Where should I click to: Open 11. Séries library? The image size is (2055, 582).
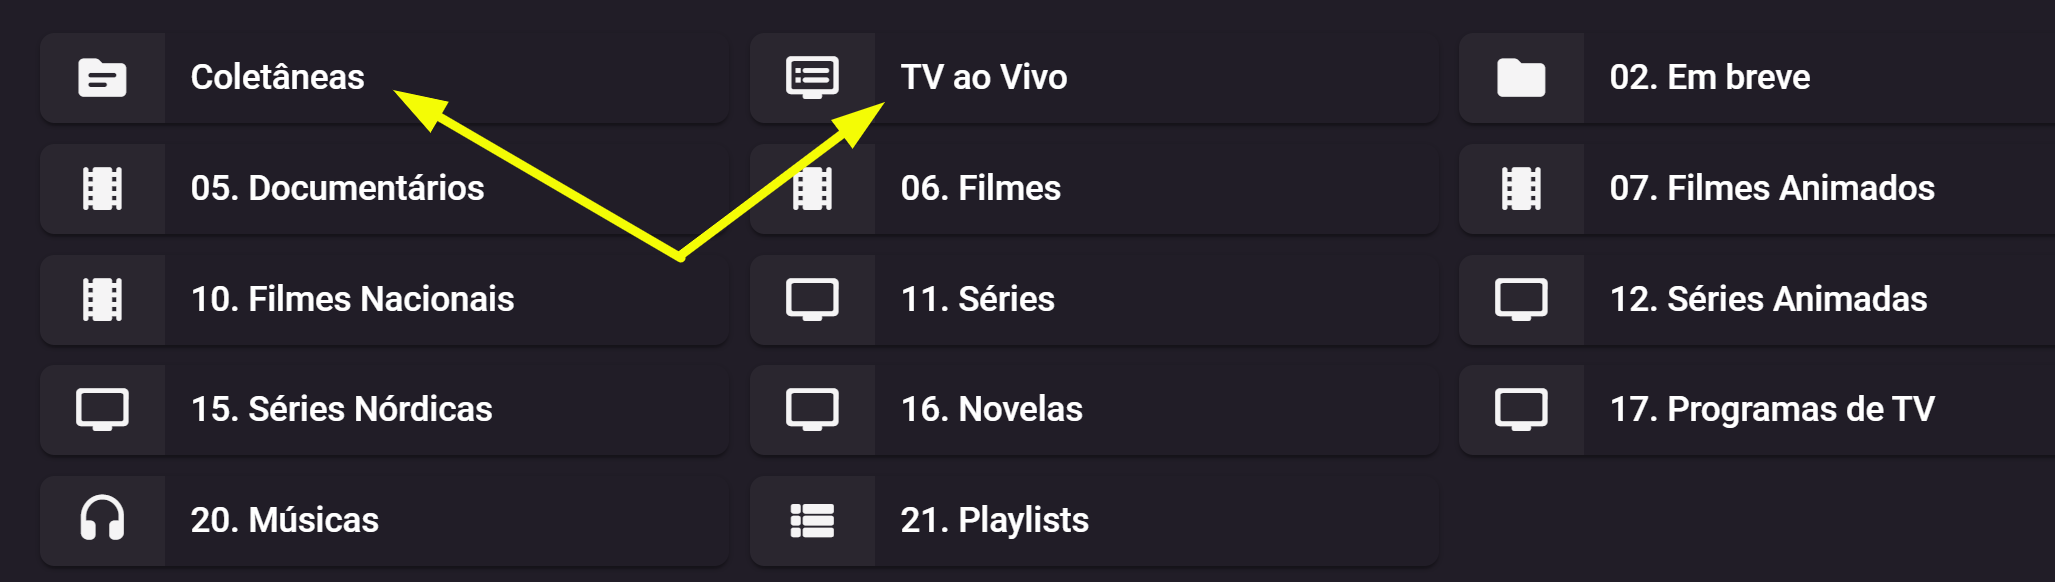point(977,300)
